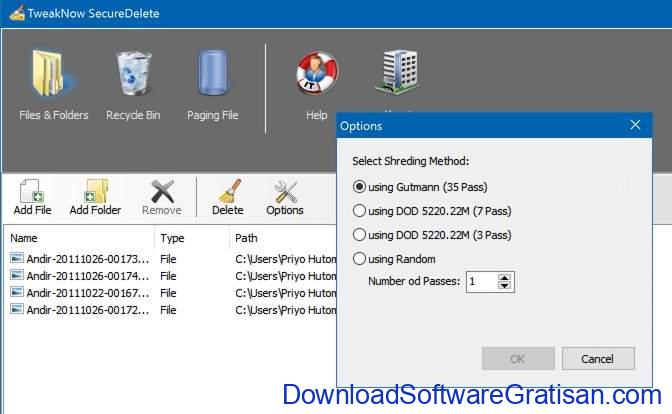Image resolution: width=672 pixels, height=414 pixels.
Task: Click Type cell of Andir-20111022-00167 row
Action: 168,293
